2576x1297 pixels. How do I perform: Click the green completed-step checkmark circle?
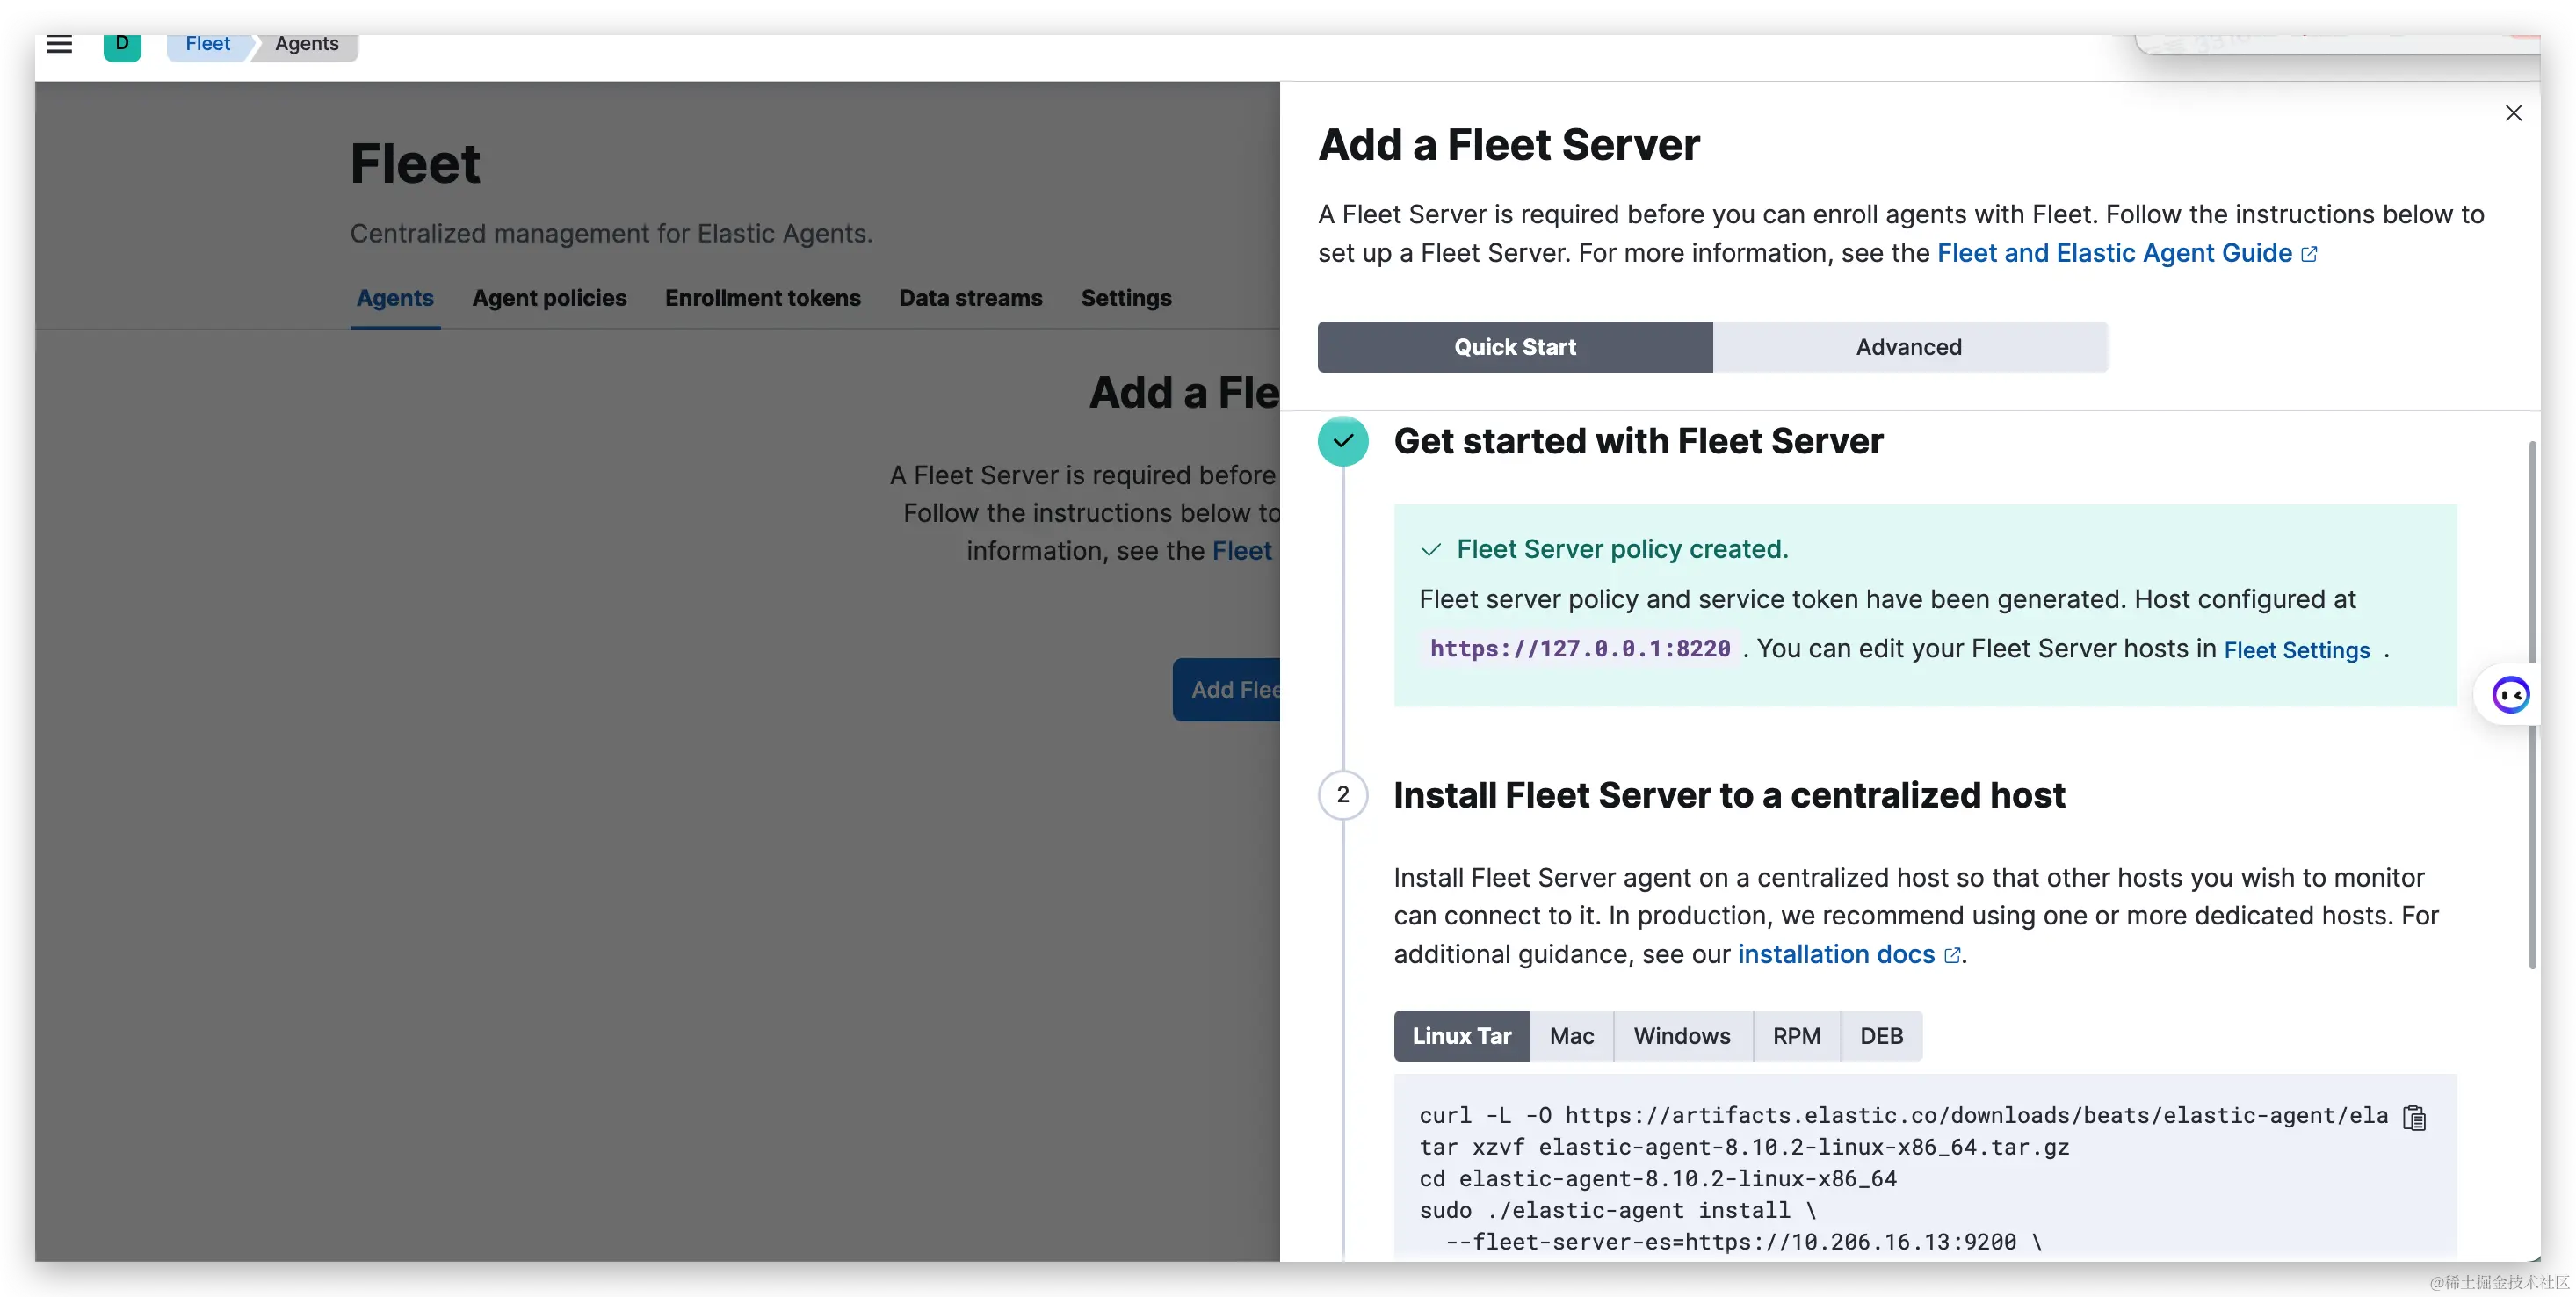1343,441
